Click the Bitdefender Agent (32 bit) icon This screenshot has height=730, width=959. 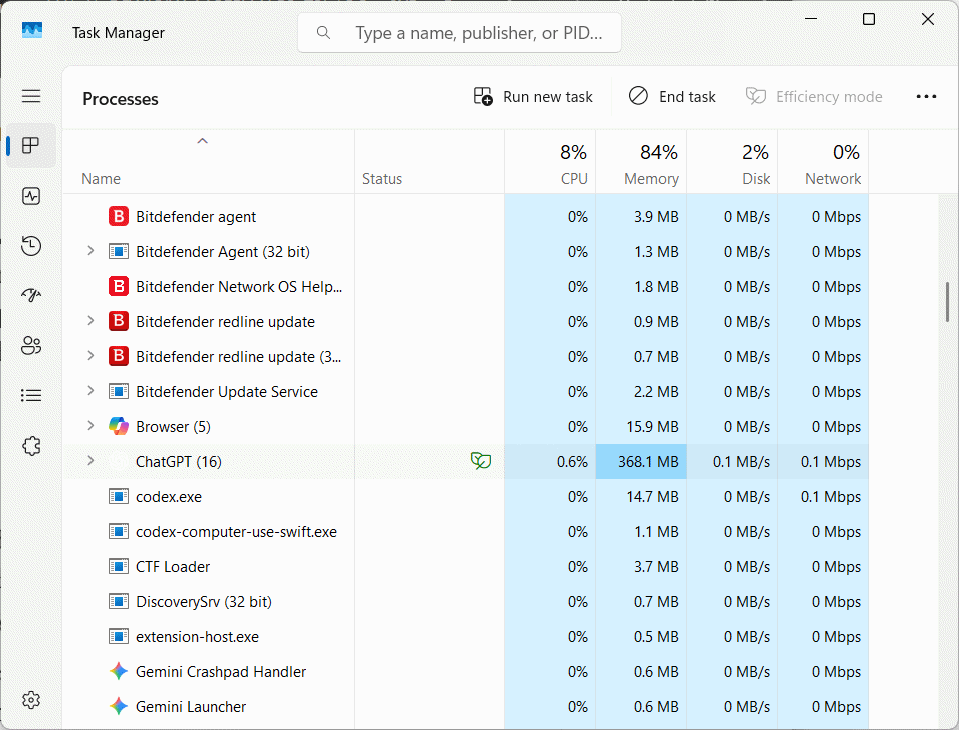[x=119, y=251]
